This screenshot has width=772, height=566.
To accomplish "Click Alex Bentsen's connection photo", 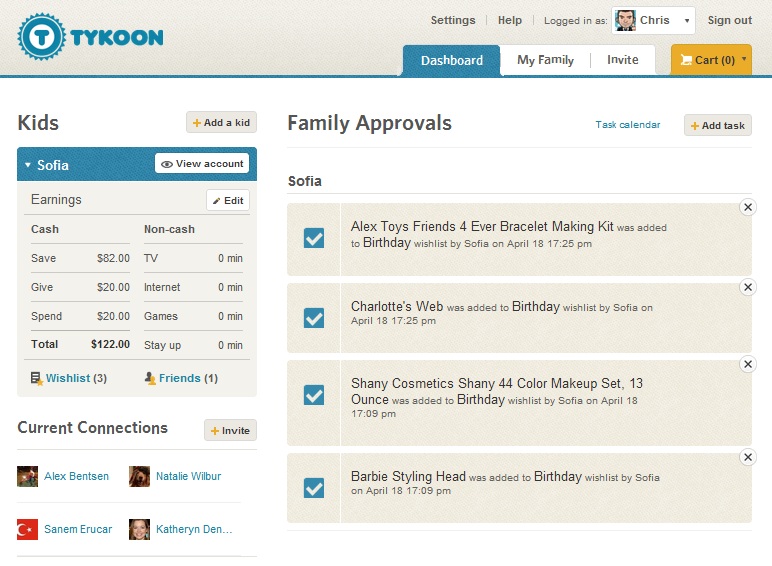I will (x=28, y=477).
